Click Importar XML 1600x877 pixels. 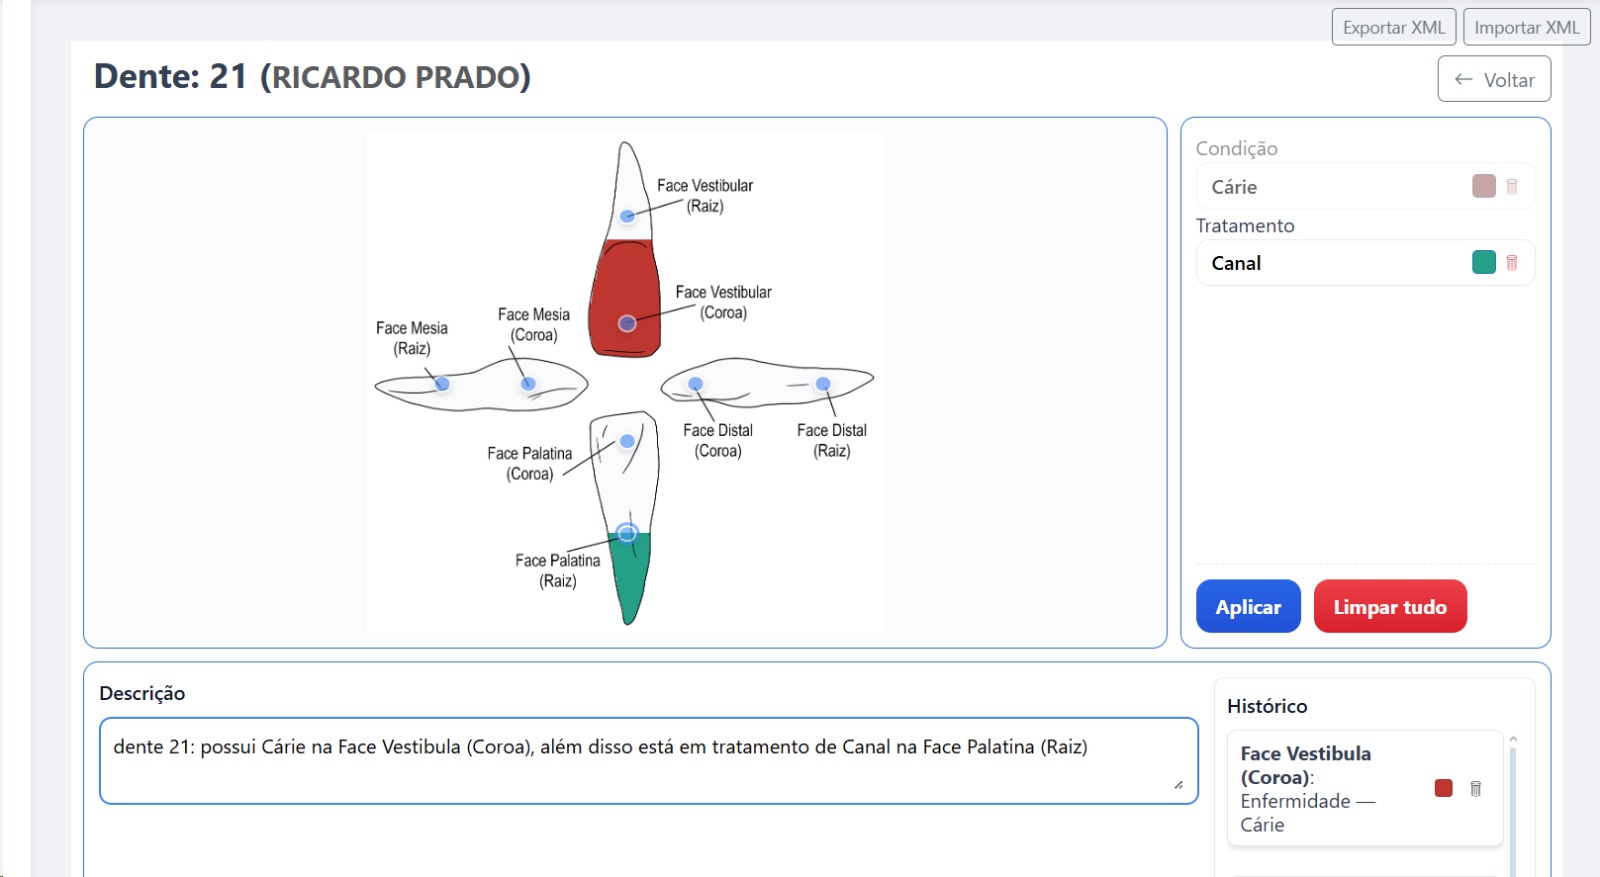coord(1526,27)
